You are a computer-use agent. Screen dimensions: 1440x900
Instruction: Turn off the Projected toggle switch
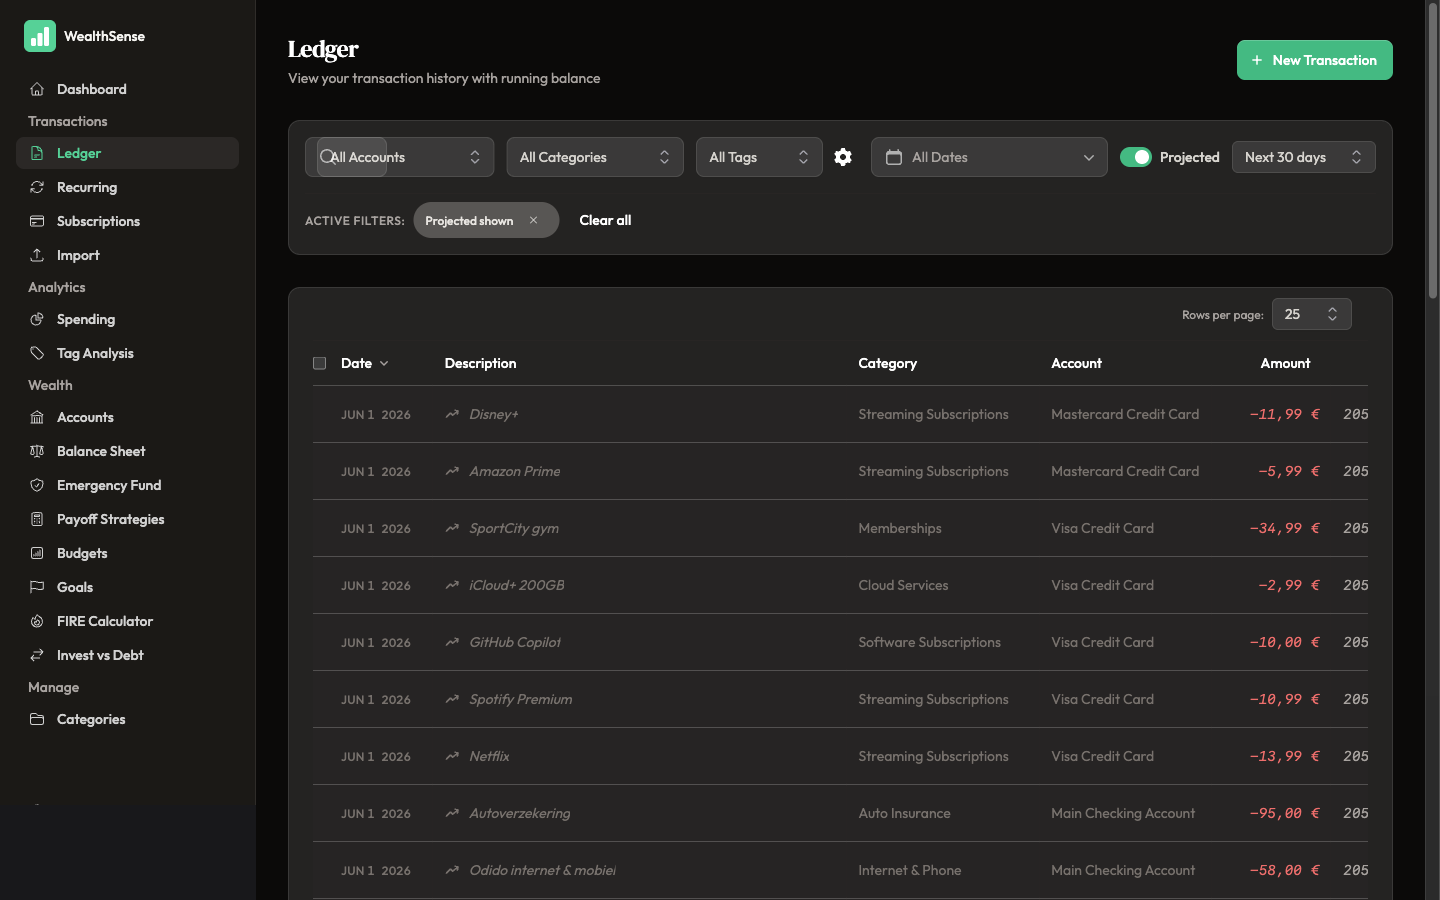1136,157
